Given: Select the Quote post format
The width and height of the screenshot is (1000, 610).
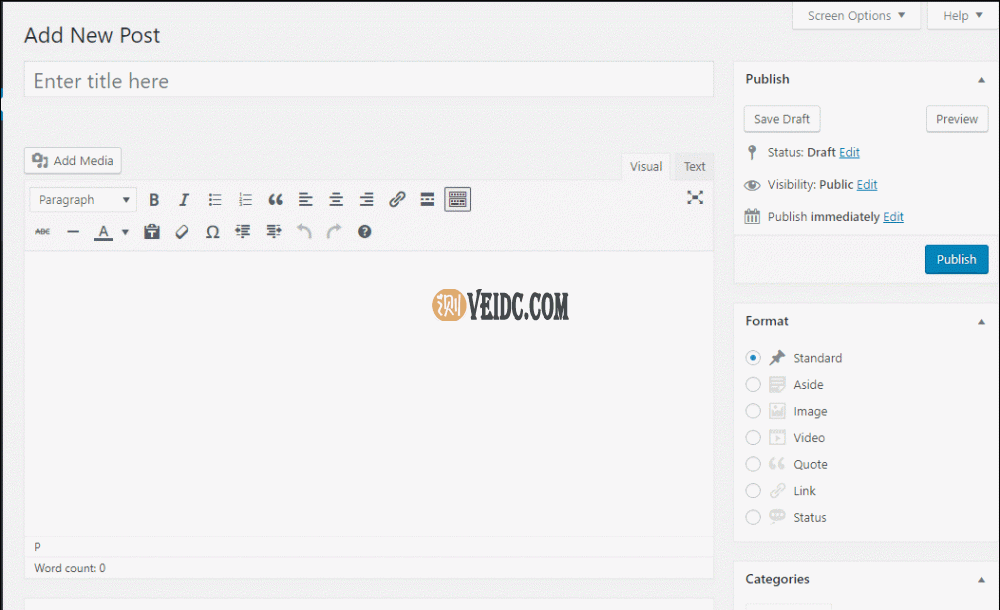Looking at the screenshot, I should [753, 465].
